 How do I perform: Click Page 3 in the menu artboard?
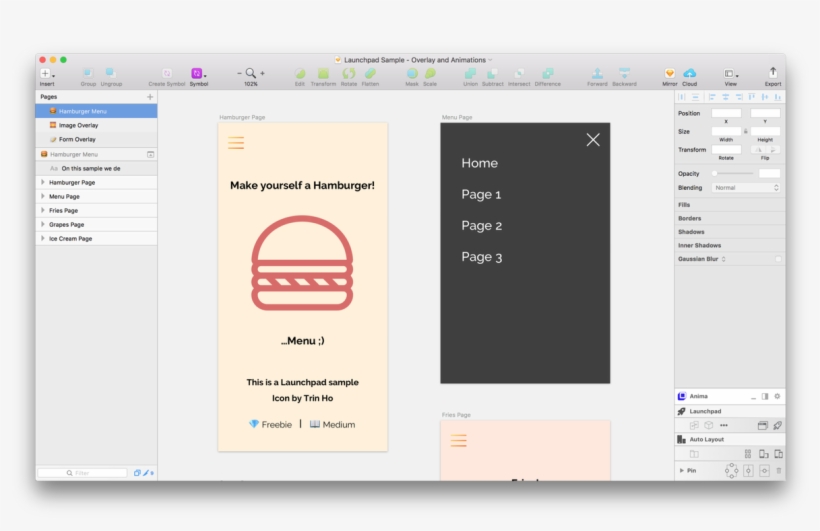click(x=482, y=257)
